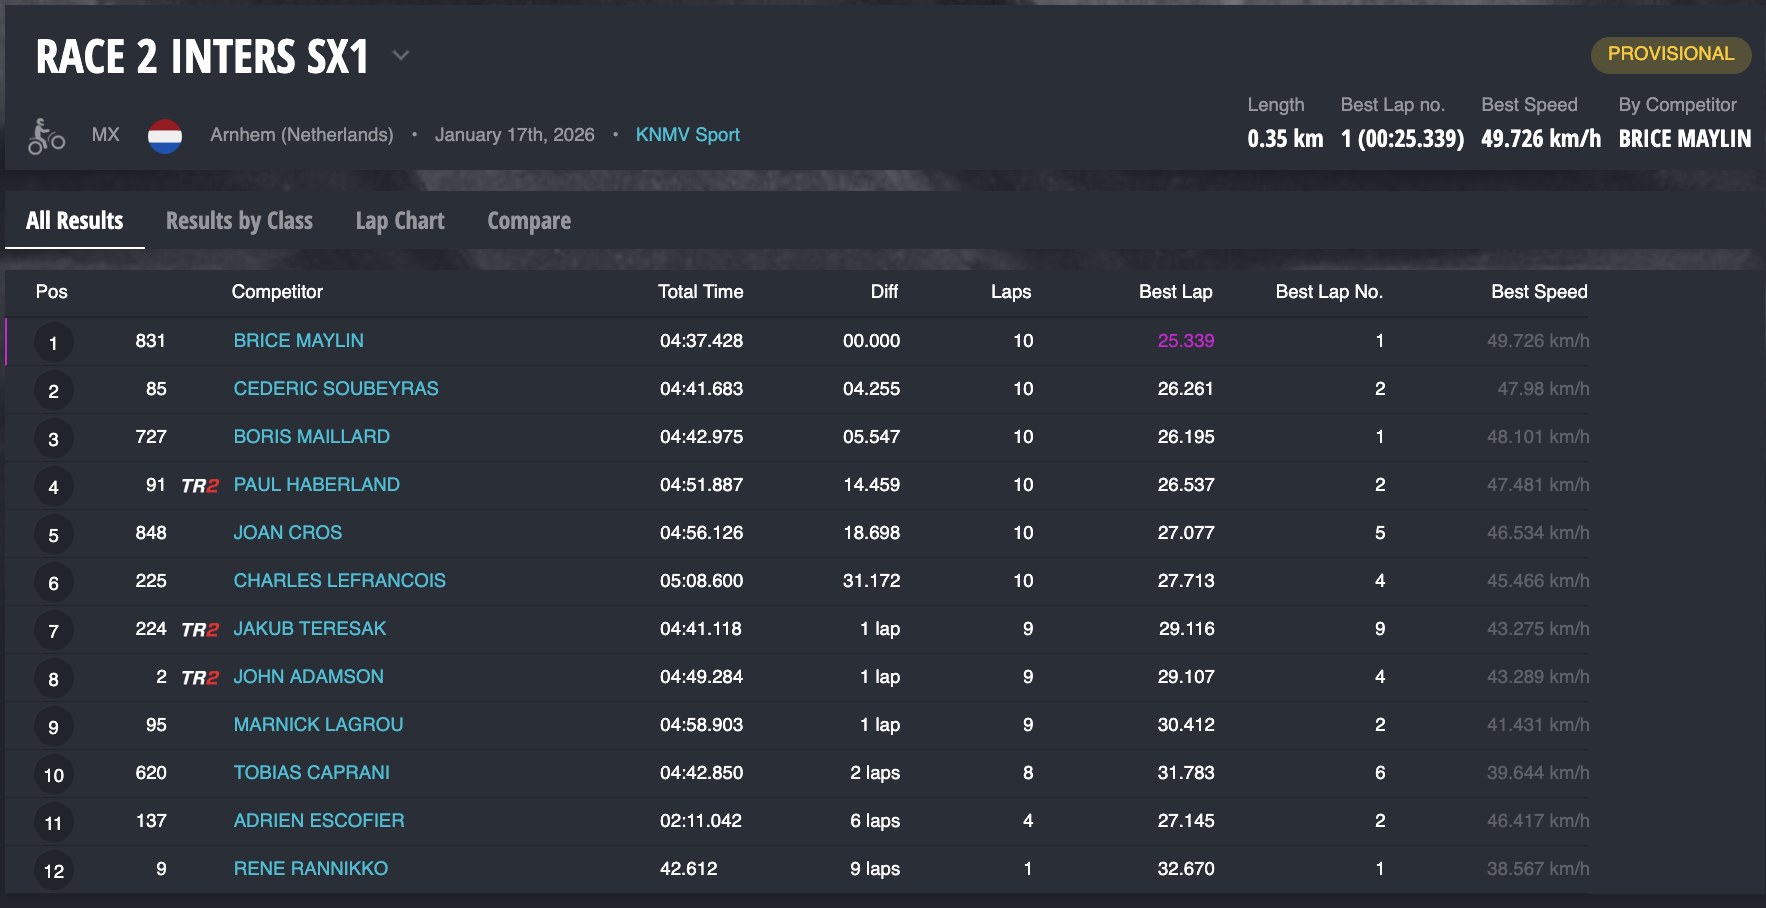Click the position 1 circle badge
The width and height of the screenshot is (1766, 908).
(x=53, y=343)
